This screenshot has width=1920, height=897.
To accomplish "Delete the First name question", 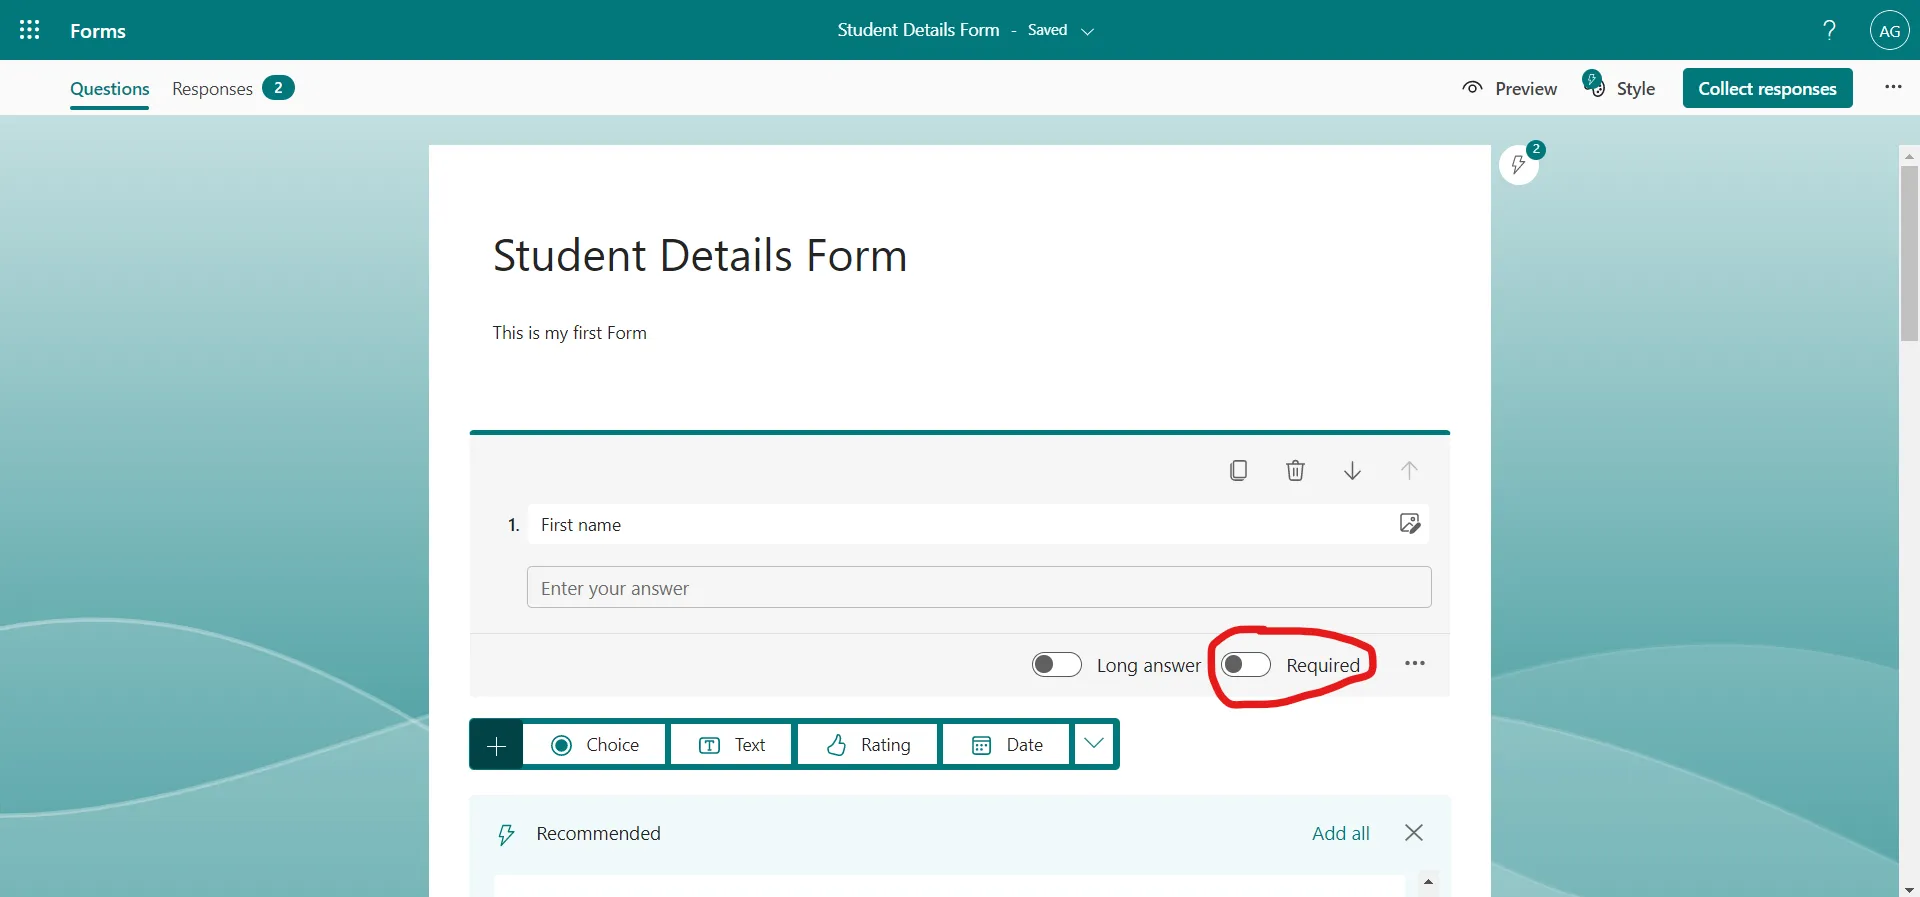I will tap(1295, 470).
